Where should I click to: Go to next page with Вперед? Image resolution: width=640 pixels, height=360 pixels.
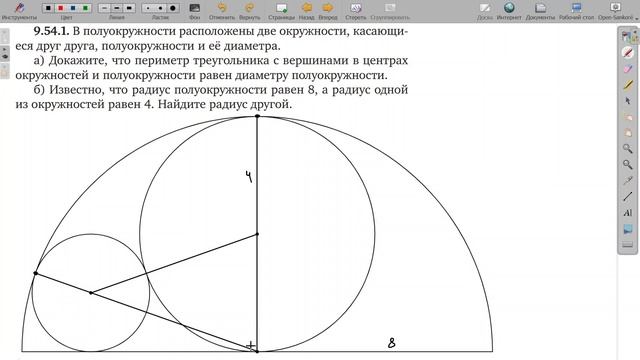(328, 11)
